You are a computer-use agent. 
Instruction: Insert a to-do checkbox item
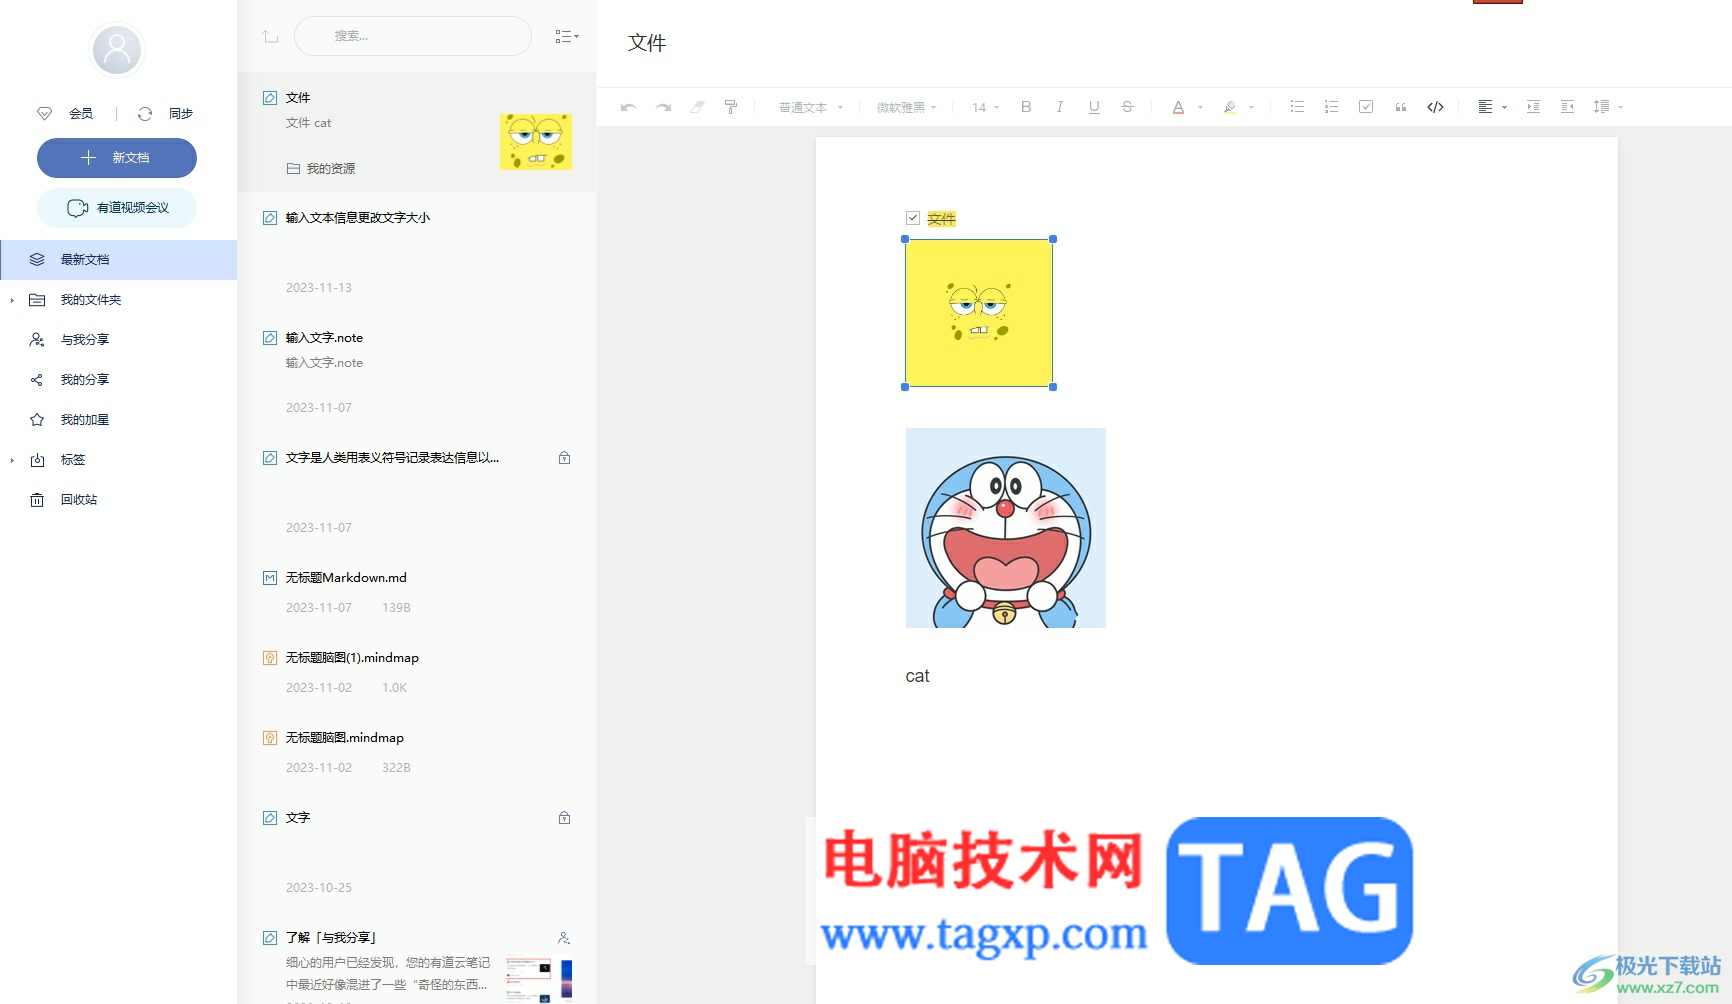coord(1366,107)
